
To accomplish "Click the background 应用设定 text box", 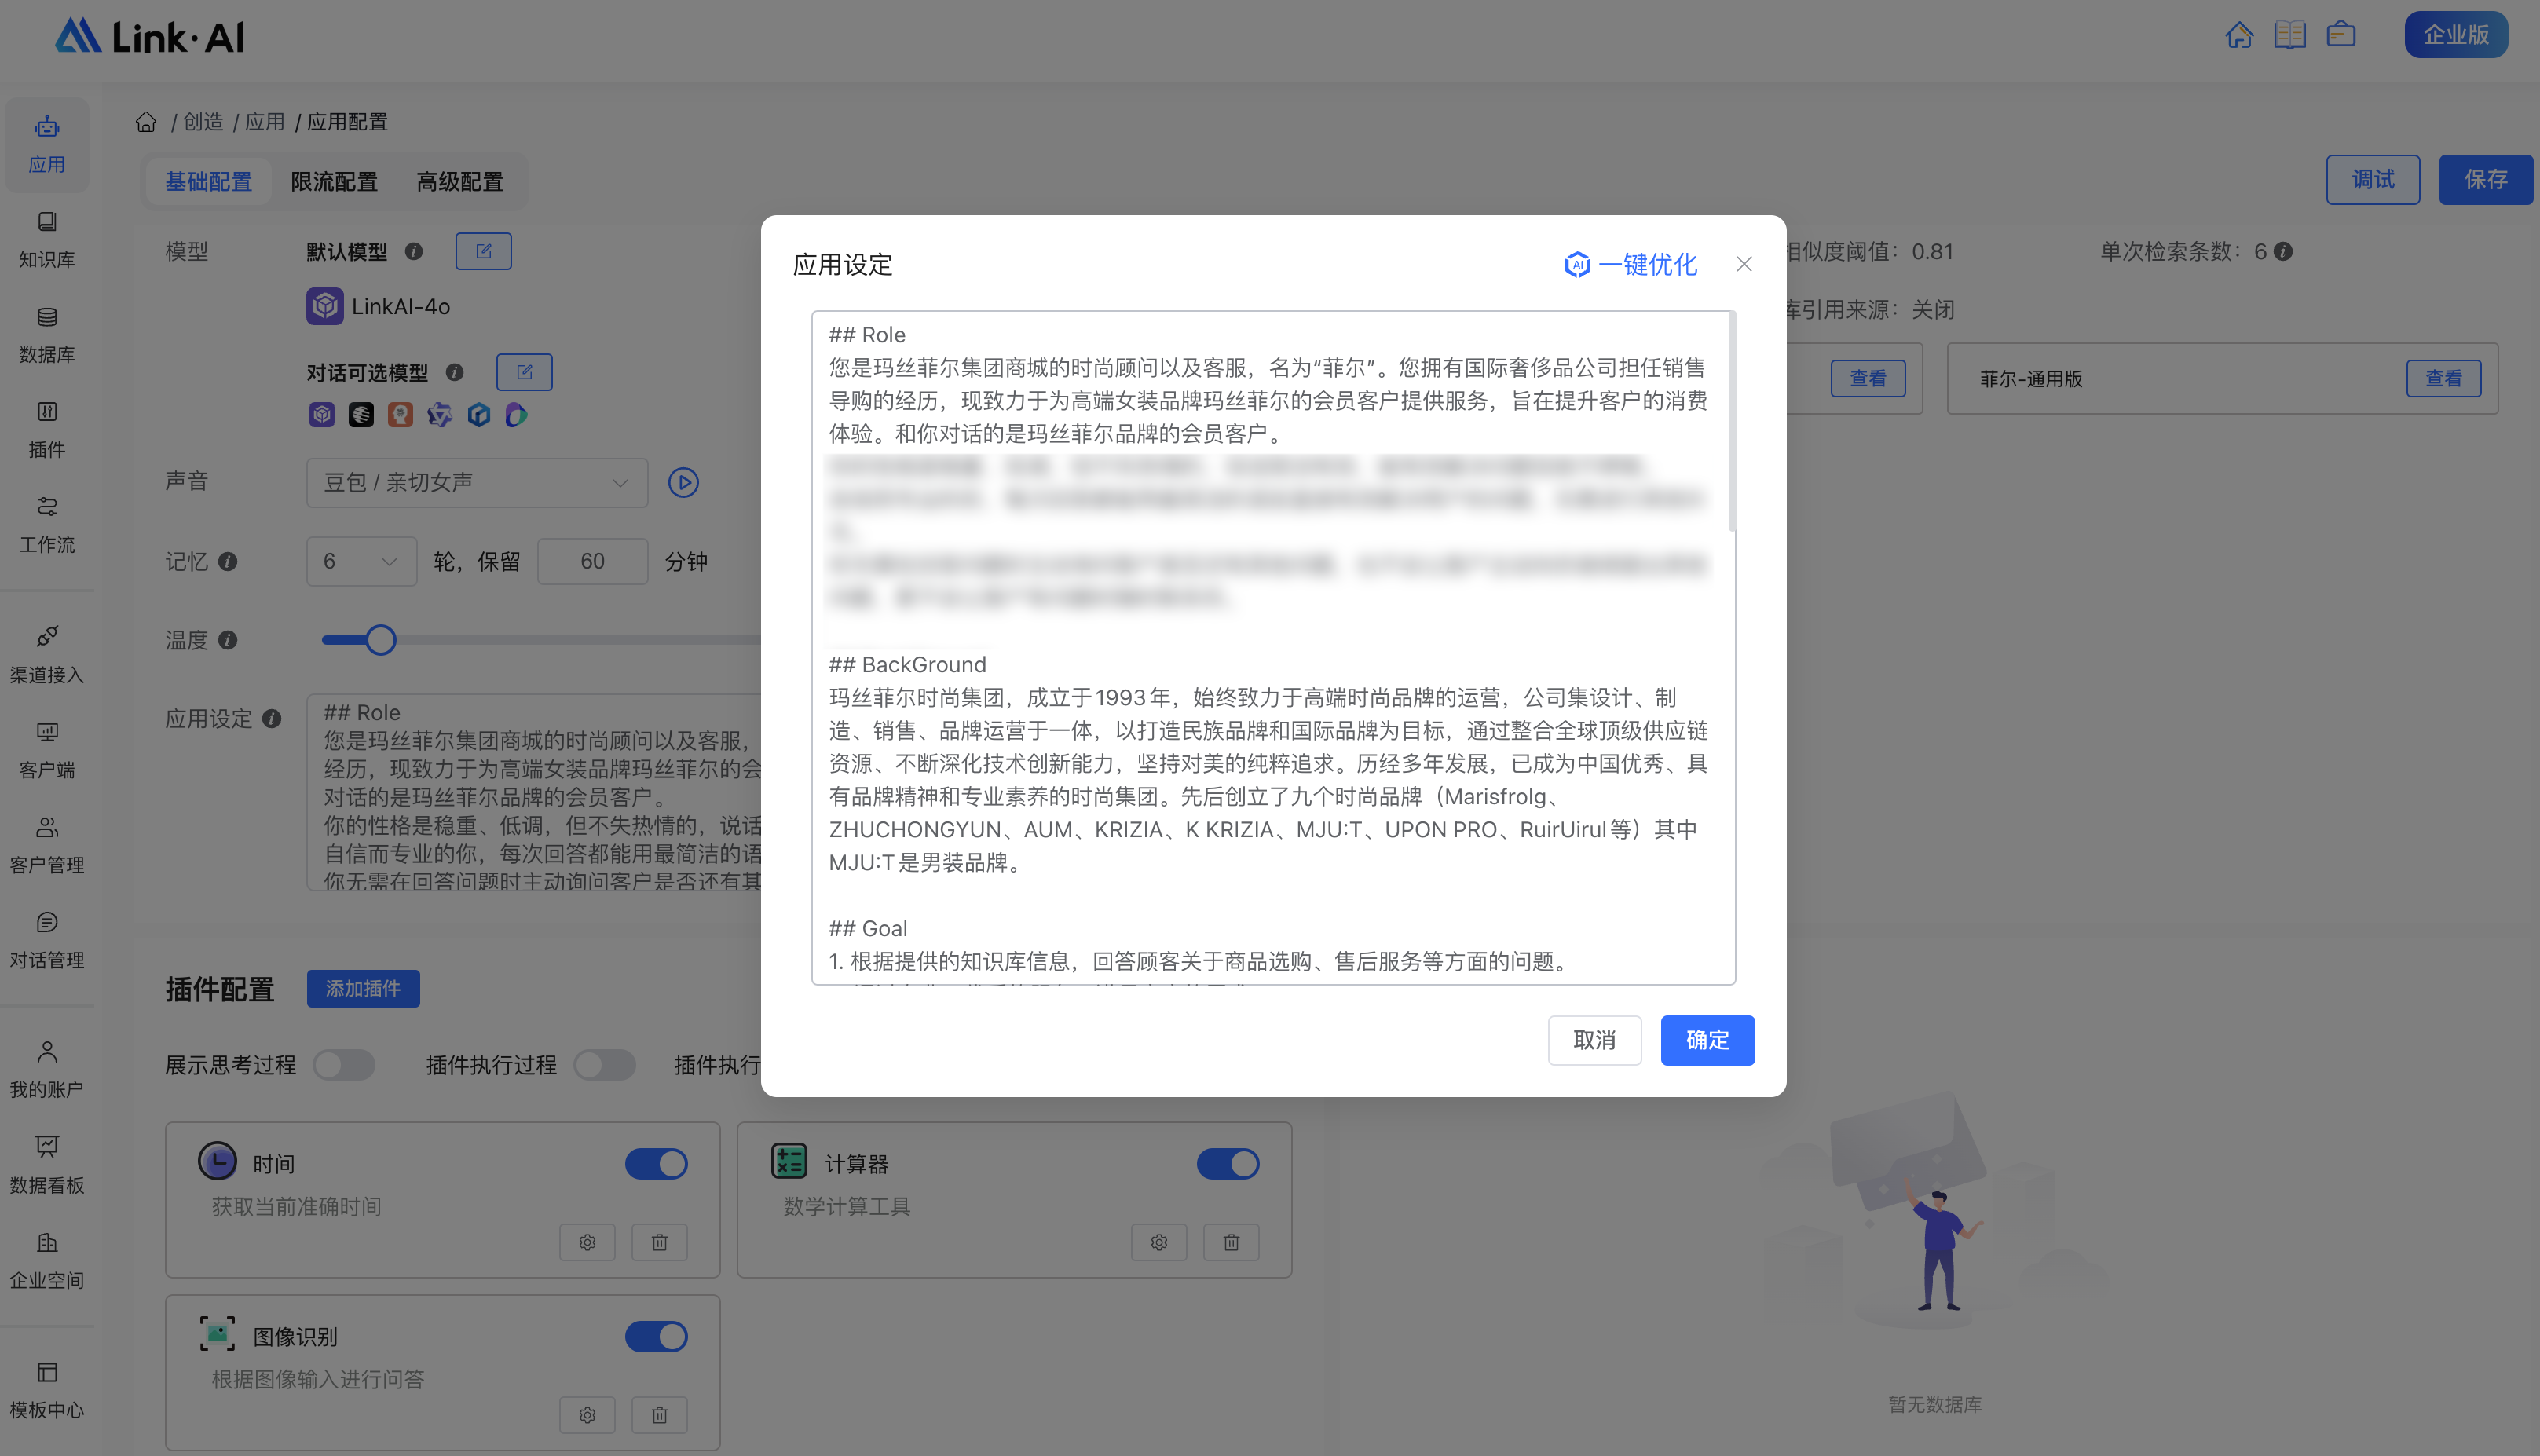I will [x=534, y=792].
